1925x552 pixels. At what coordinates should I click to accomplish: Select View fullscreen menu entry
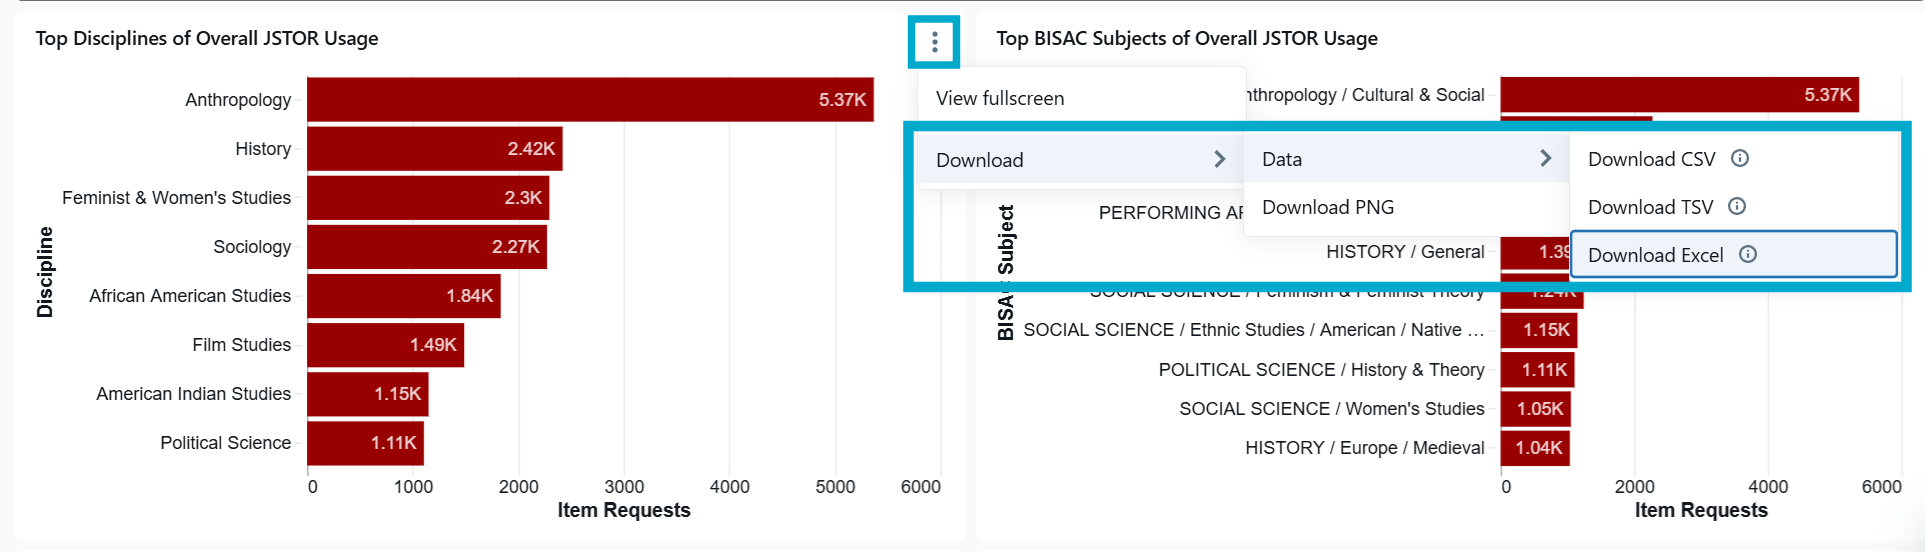point(1081,98)
